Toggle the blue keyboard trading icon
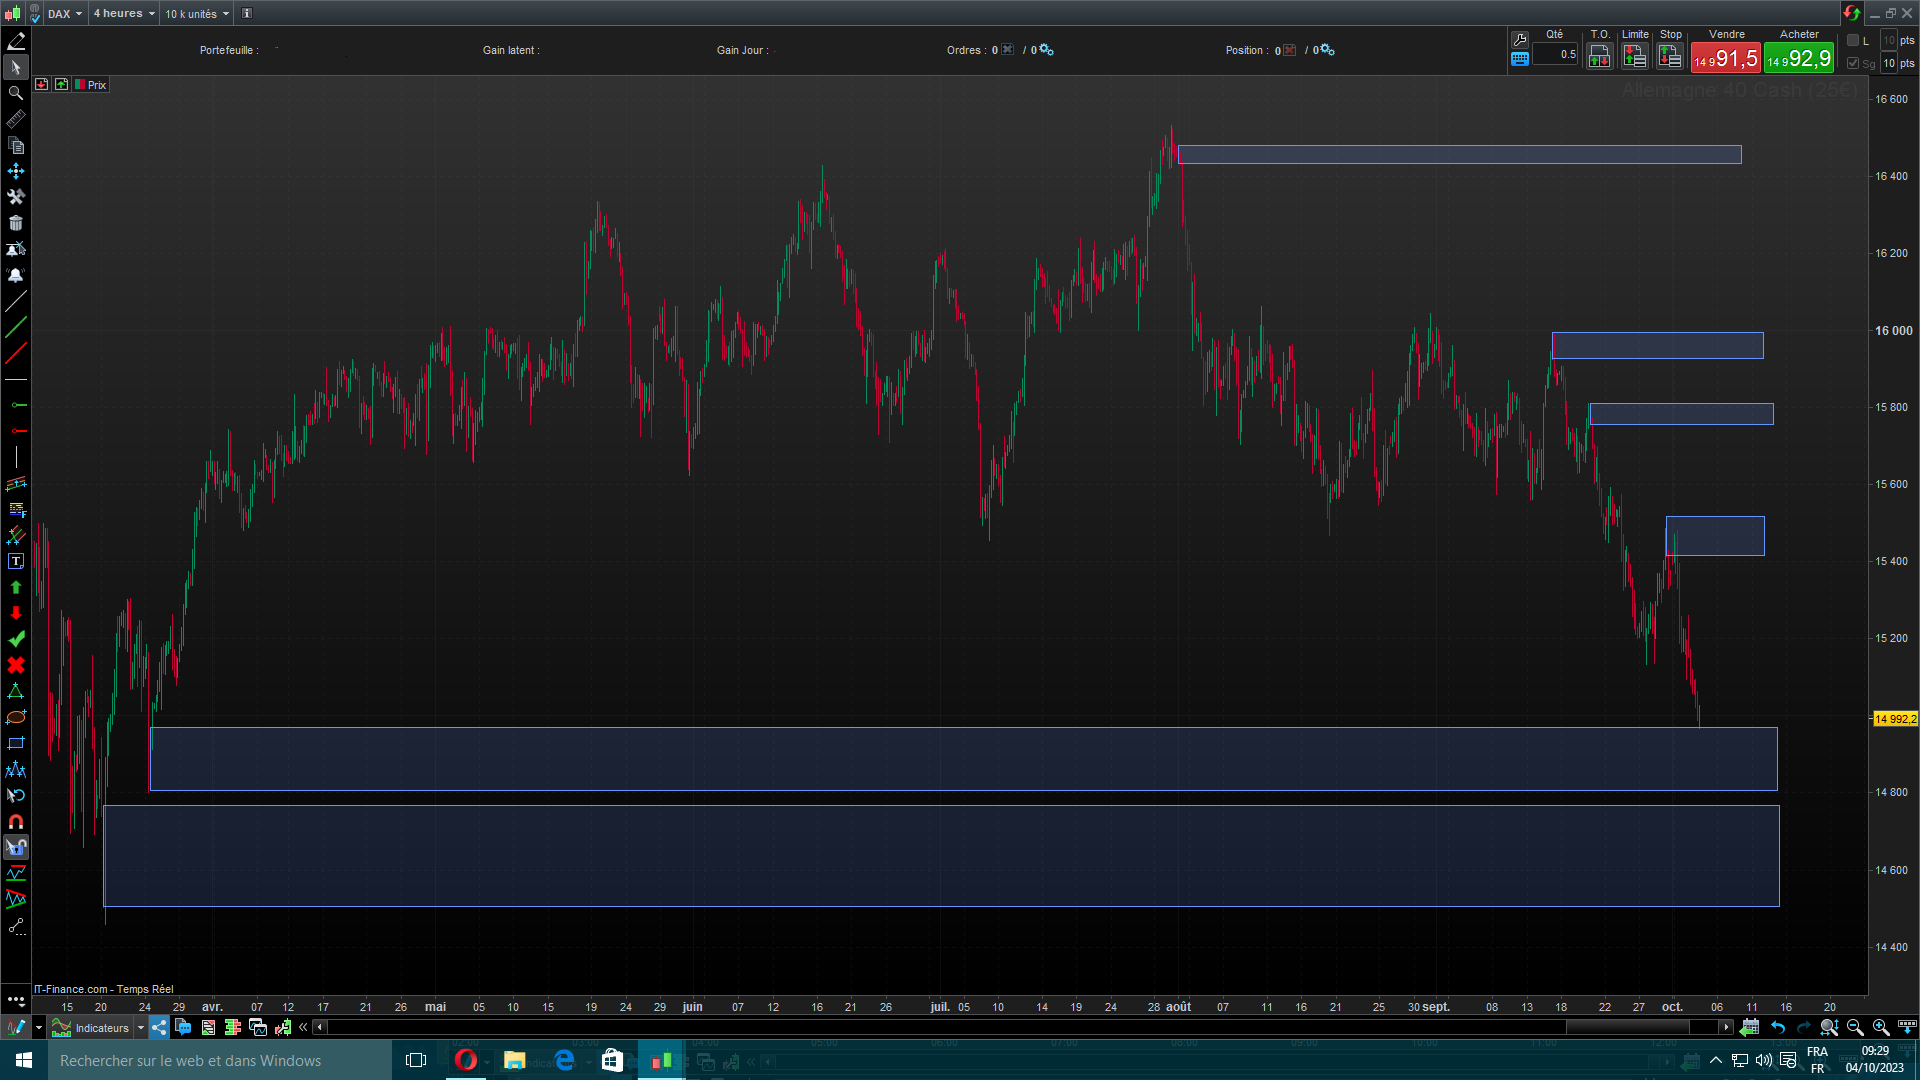 pyautogui.click(x=1520, y=59)
